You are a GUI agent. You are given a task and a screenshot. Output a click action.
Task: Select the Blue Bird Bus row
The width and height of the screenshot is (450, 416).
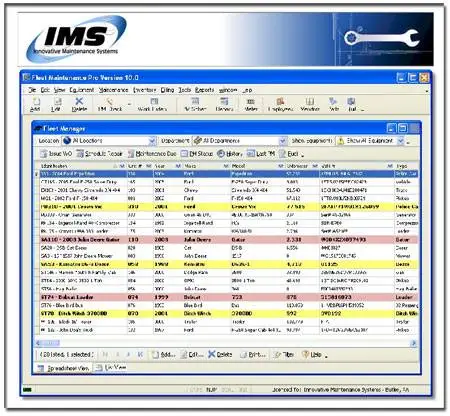click(229, 305)
